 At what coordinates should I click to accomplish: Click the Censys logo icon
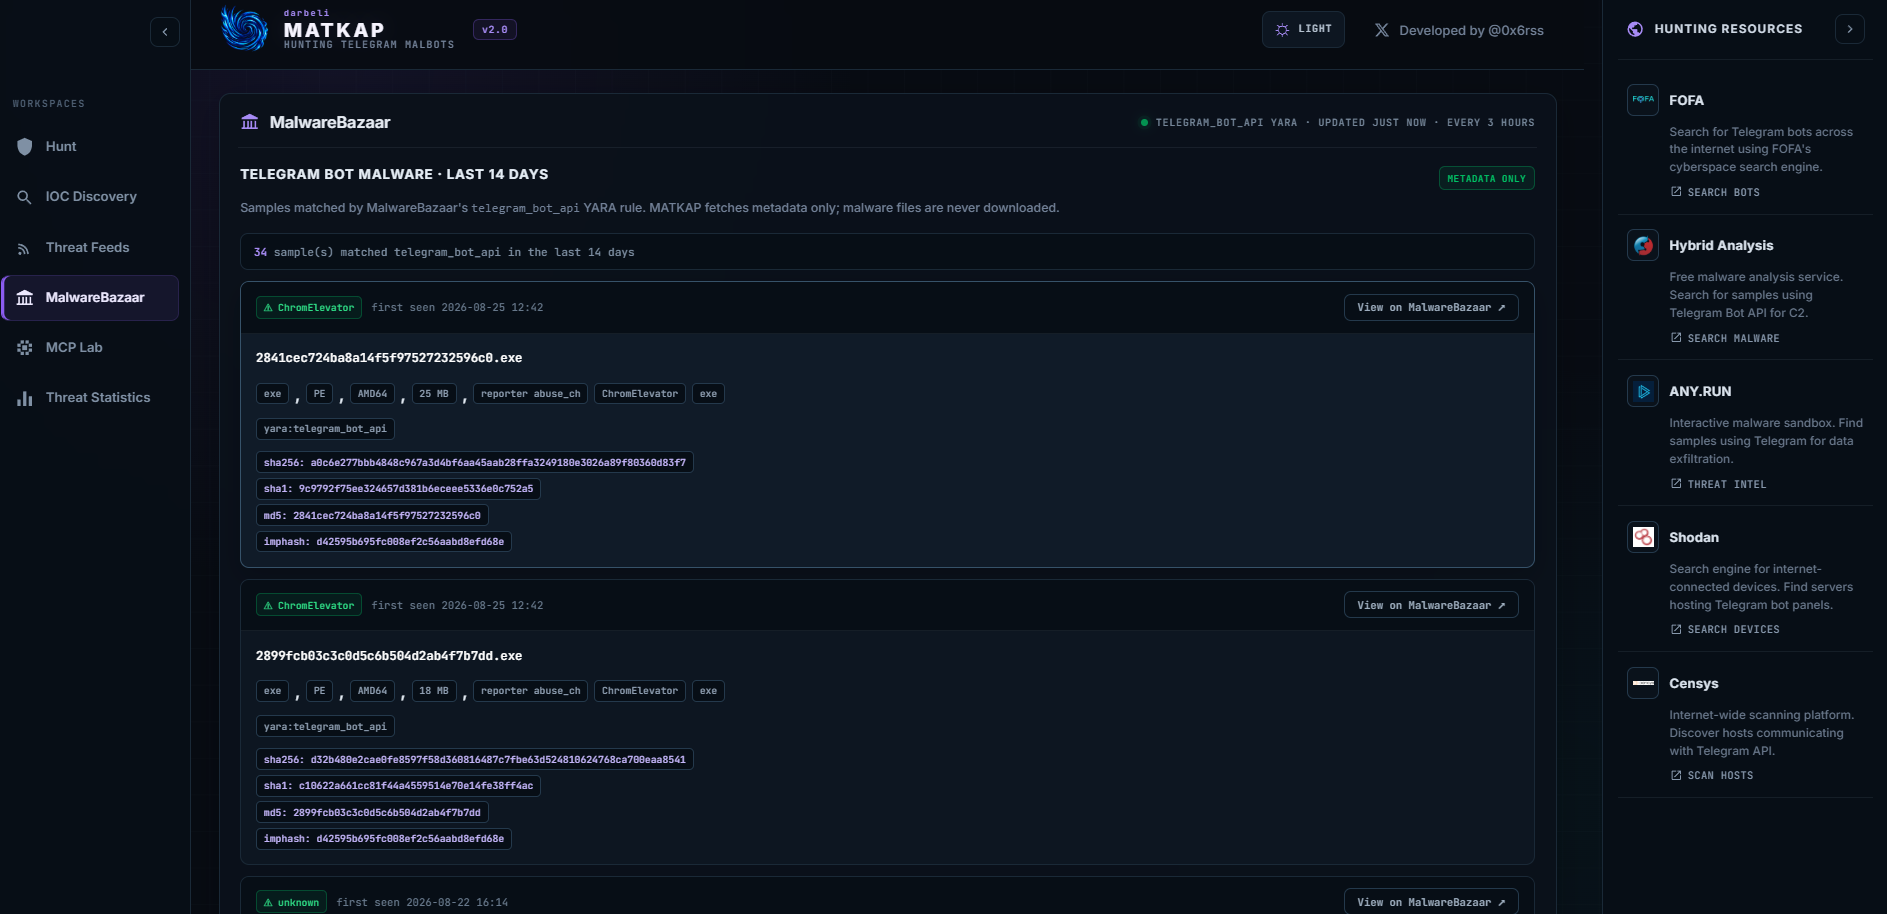tap(1643, 683)
